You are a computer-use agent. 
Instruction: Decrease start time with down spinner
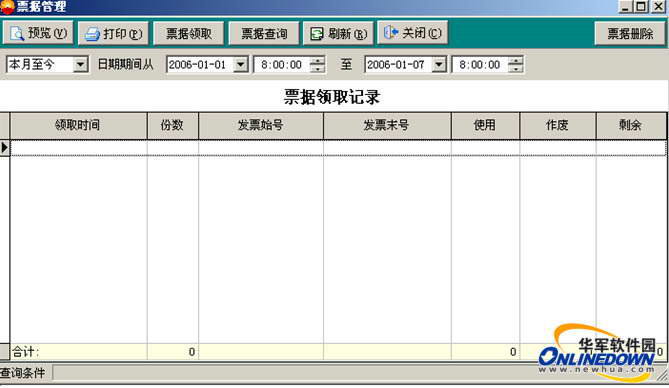(317, 69)
